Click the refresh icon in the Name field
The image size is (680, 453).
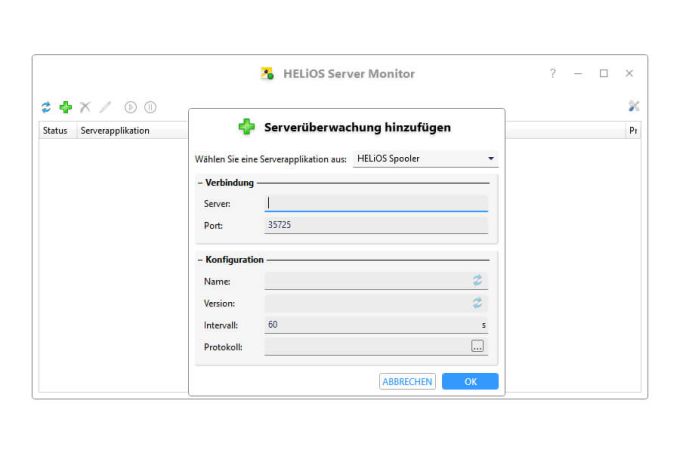click(x=477, y=280)
